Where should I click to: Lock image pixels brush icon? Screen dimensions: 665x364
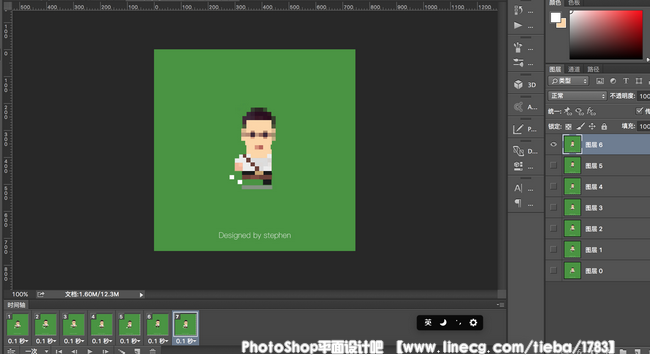click(581, 126)
